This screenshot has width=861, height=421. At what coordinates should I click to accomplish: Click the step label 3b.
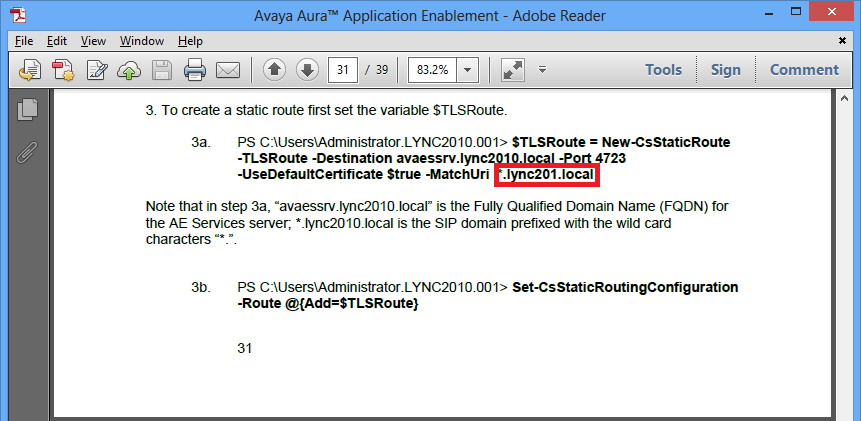tap(201, 287)
